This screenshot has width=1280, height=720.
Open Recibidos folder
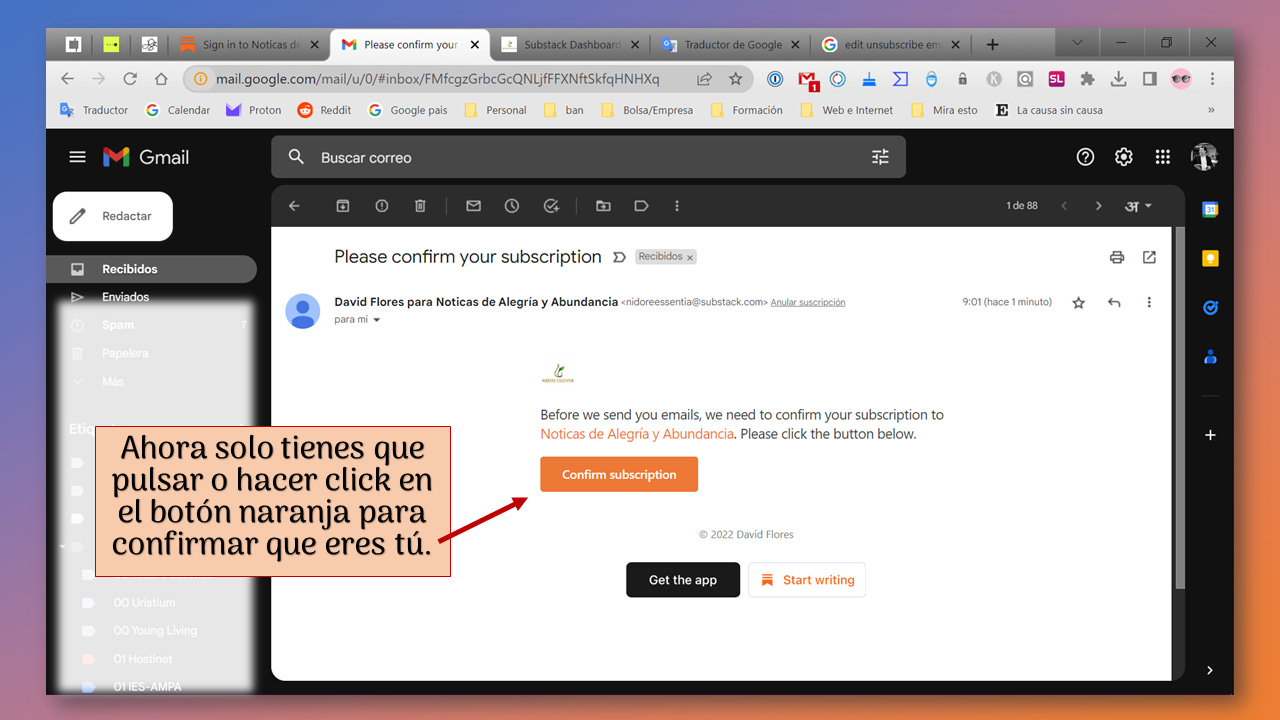[x=151, y=269]
